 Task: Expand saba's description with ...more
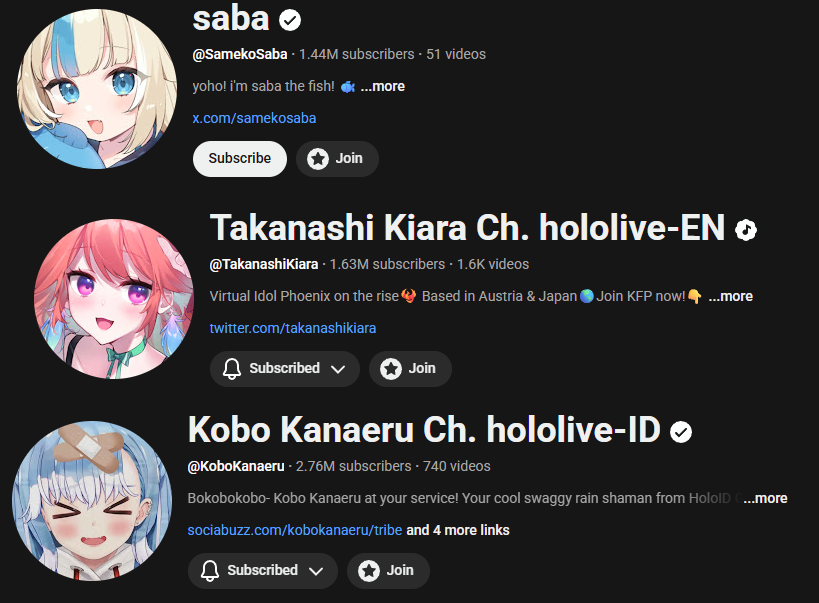click(382, 86)
